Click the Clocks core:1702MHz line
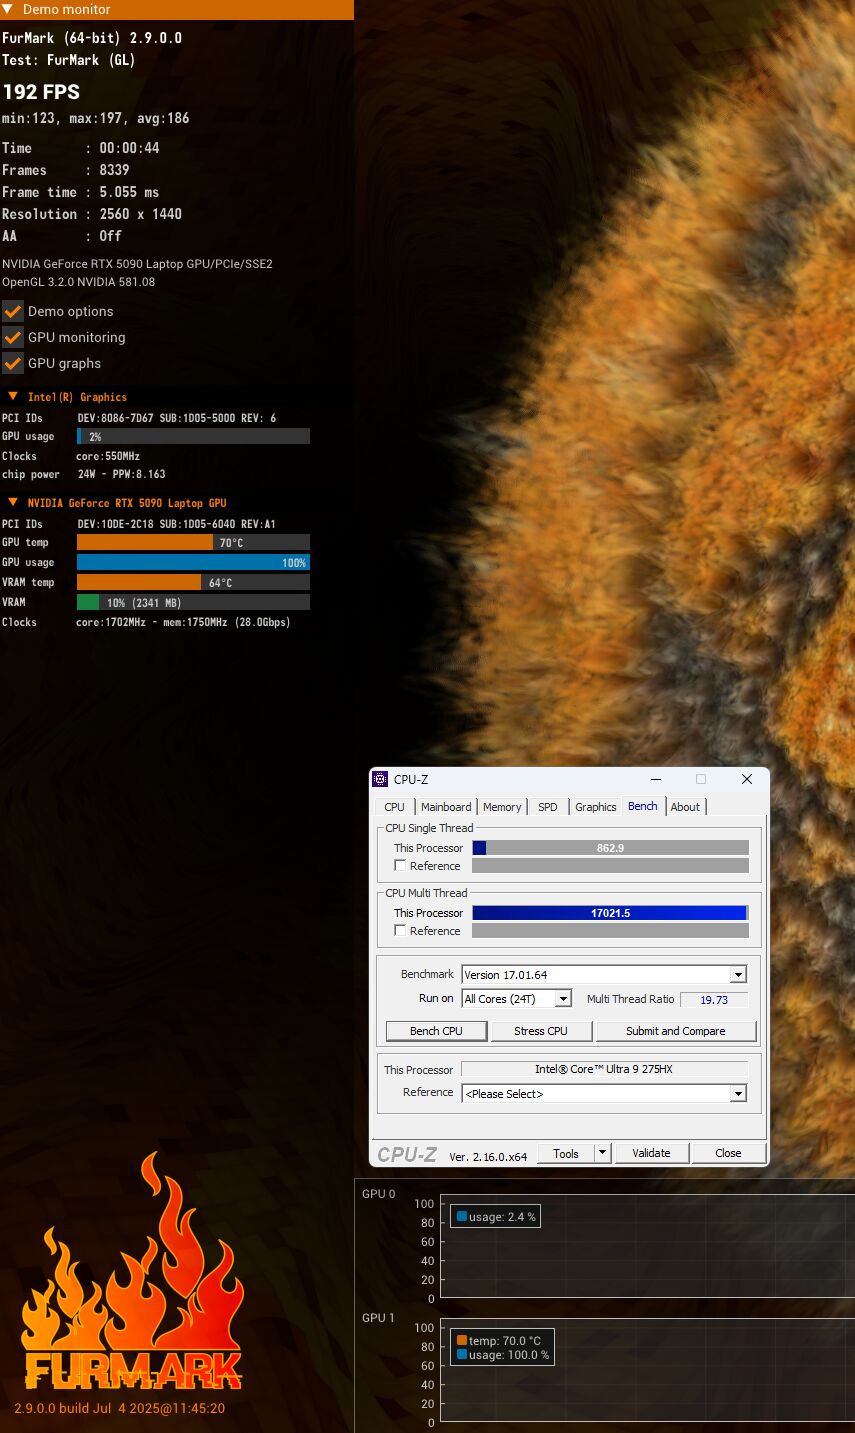This screenshot has height=1433, width=855. 146,622
